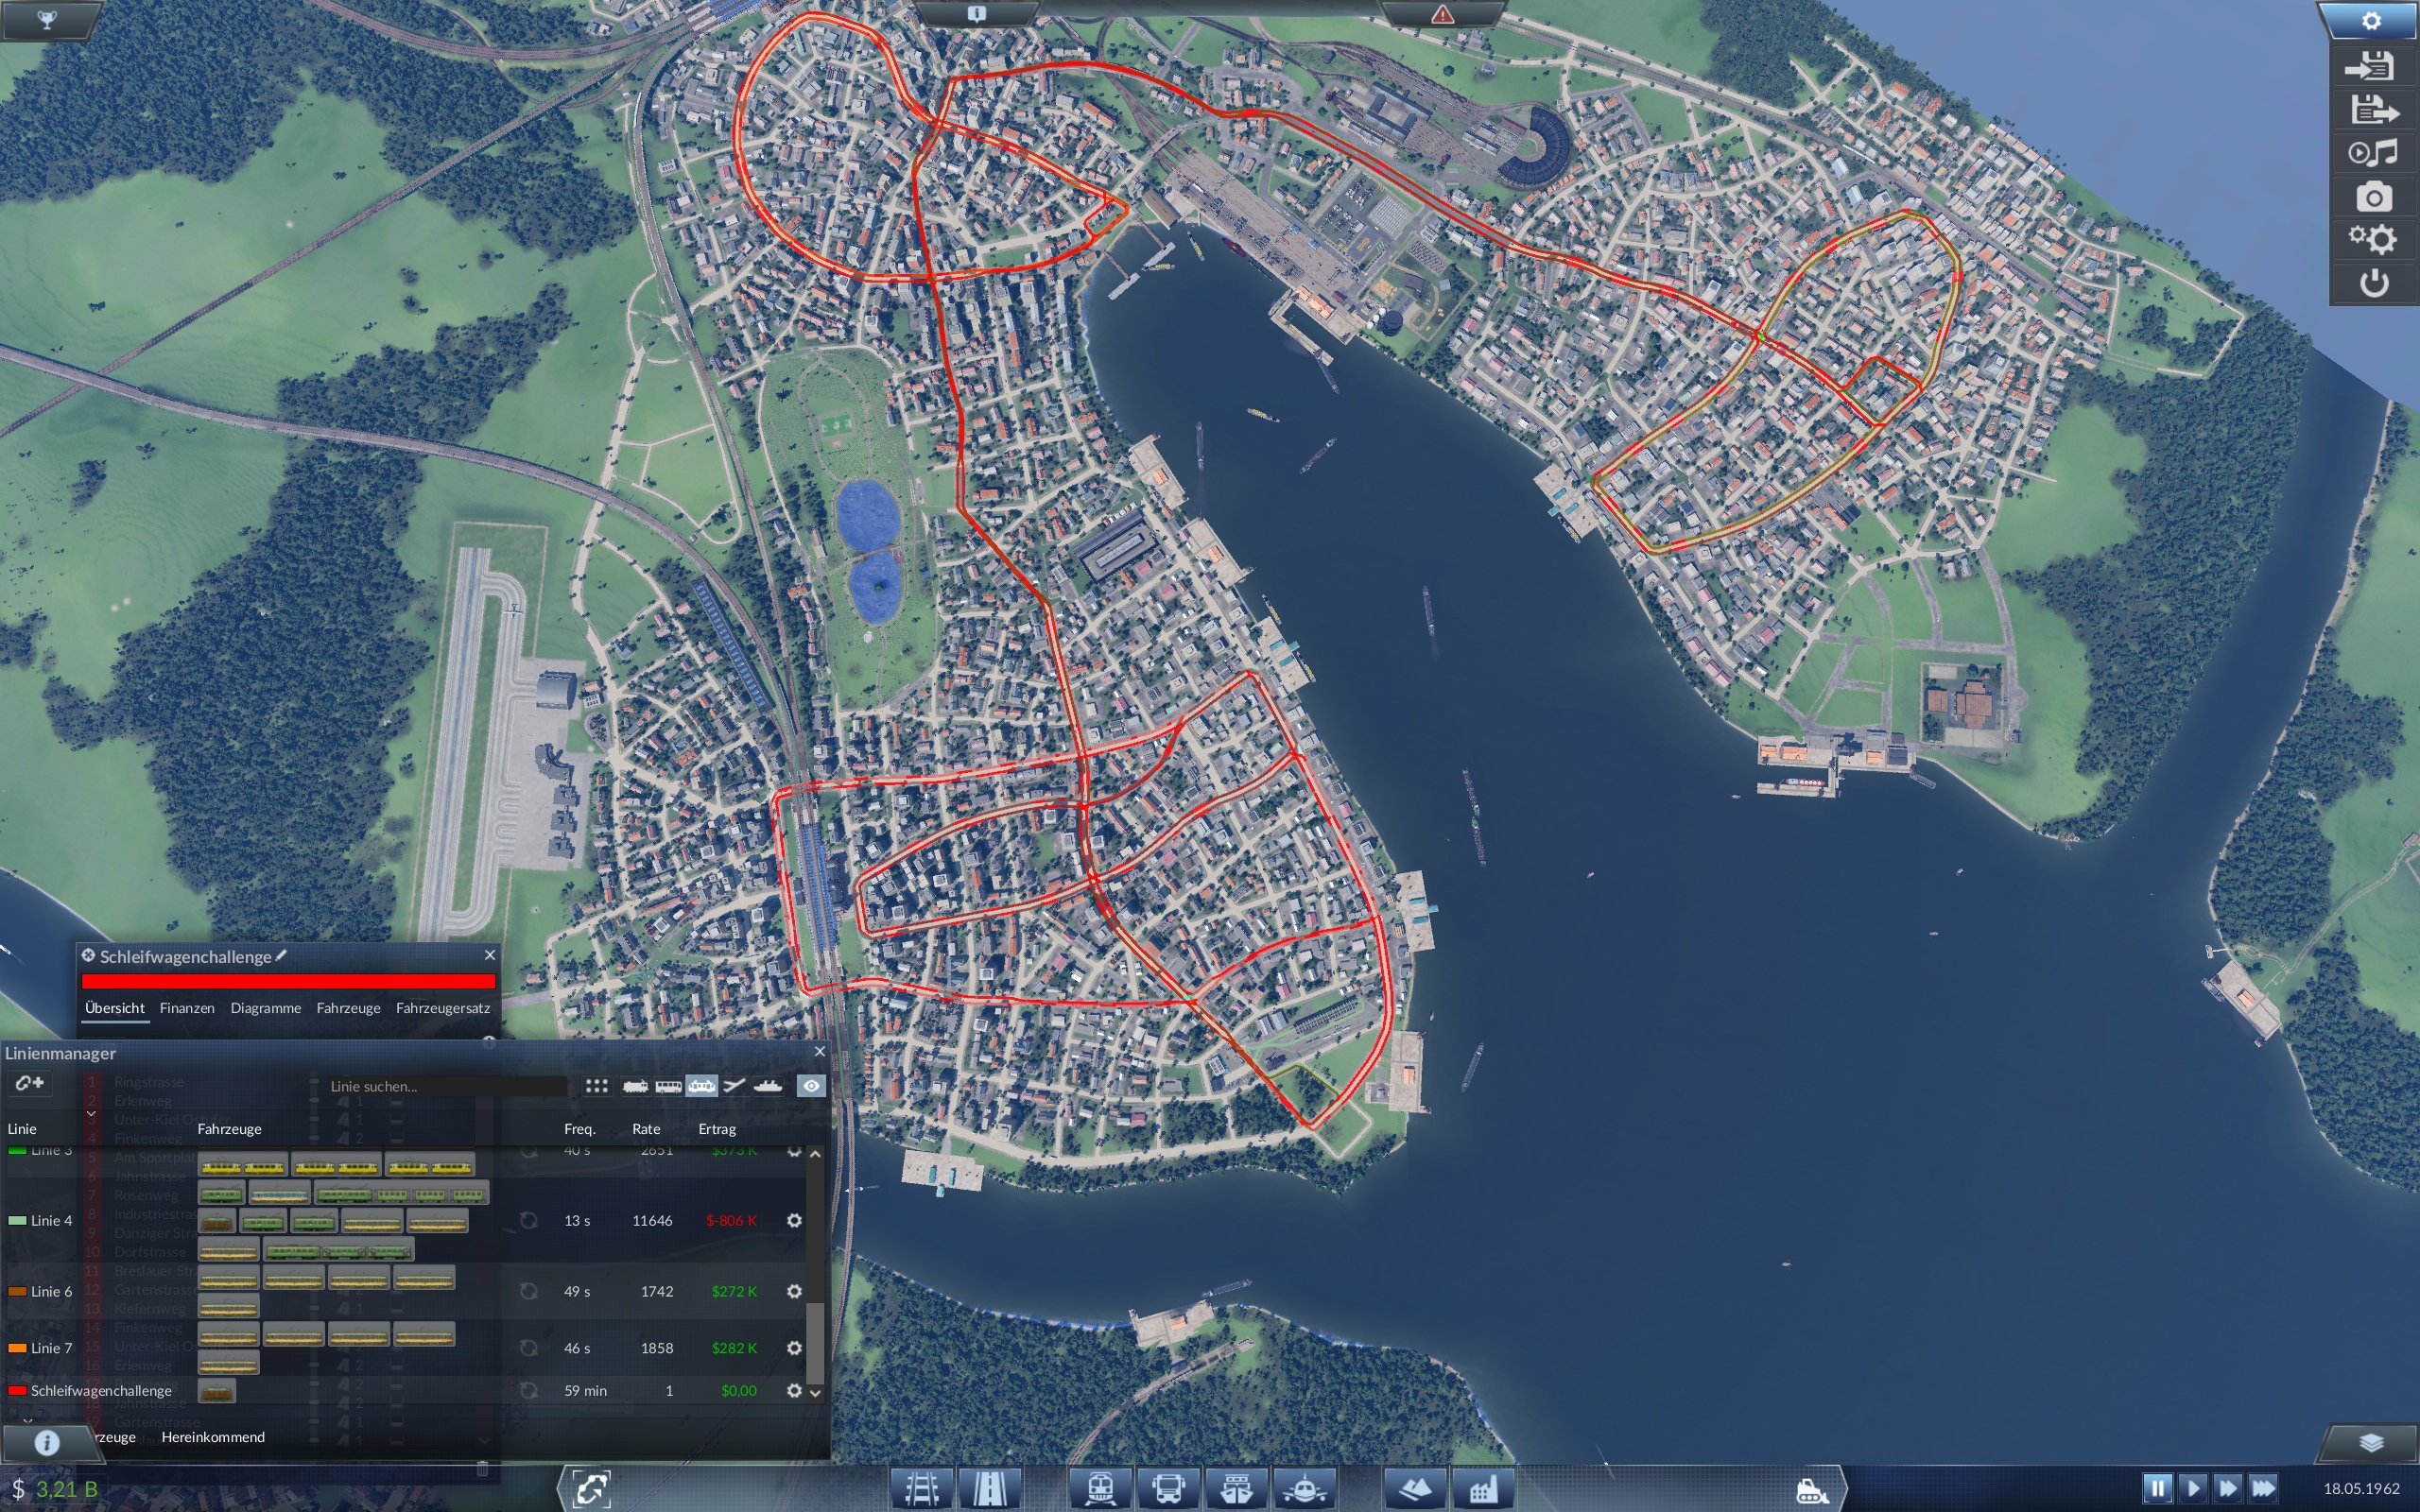Open settings gear for Schleifwagenchallenge row
This screenshot has height=1512, width=2420.
(794, 1390)
